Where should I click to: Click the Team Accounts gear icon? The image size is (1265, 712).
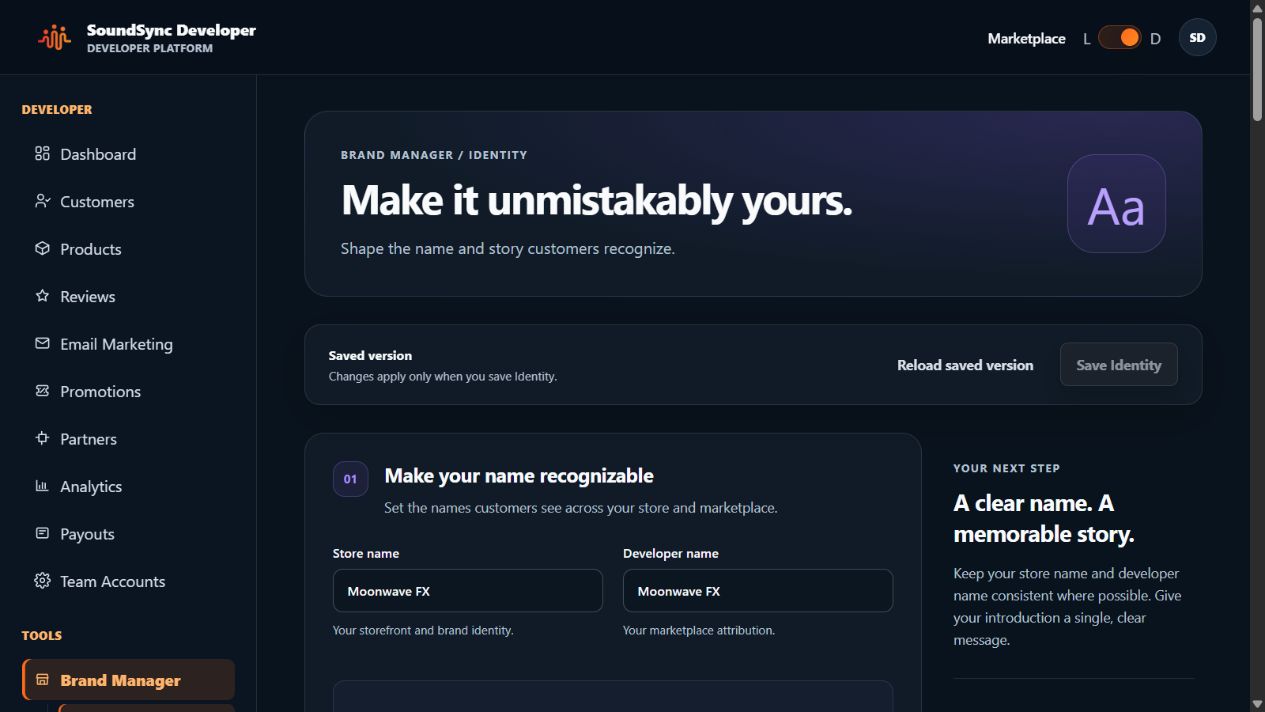[x=42, y=581]
